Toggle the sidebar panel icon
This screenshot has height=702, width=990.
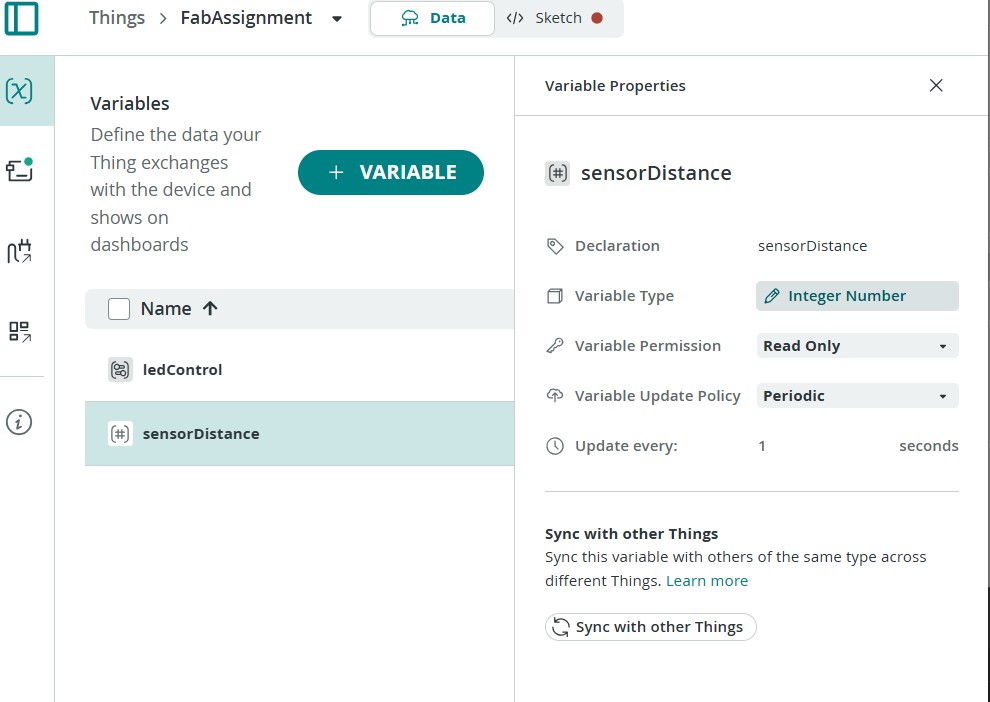(x=21, y=18)
